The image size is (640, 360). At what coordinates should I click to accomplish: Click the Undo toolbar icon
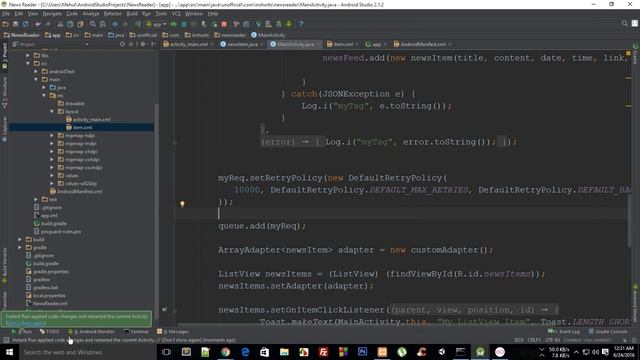click(x=38, y=24)
